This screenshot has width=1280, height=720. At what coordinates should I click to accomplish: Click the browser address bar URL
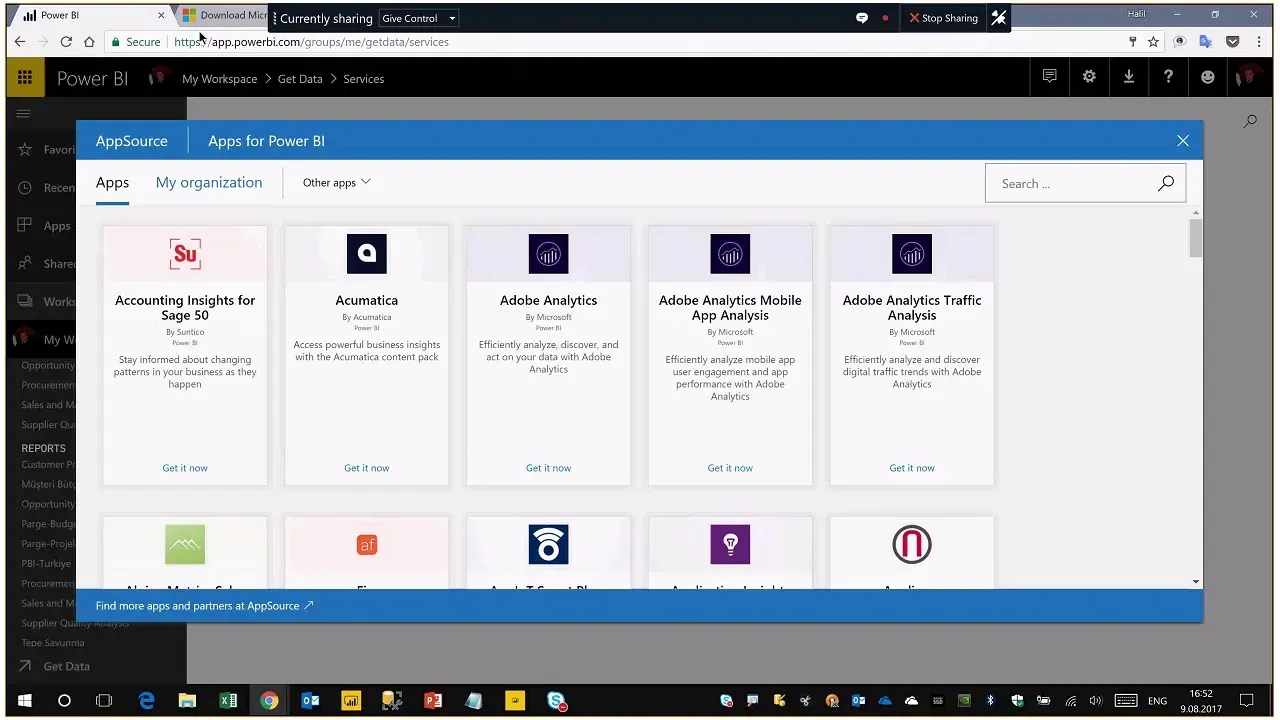click(311, 42)
